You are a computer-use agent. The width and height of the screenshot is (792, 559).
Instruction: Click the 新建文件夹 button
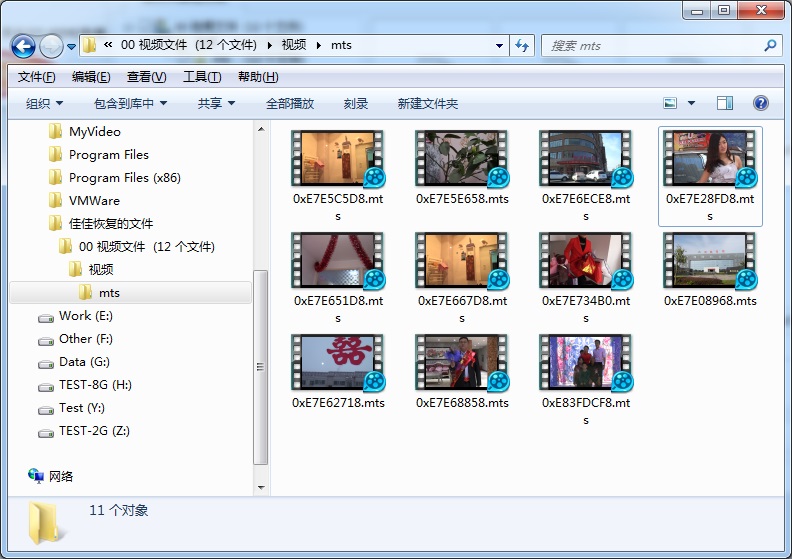[427, 103]
